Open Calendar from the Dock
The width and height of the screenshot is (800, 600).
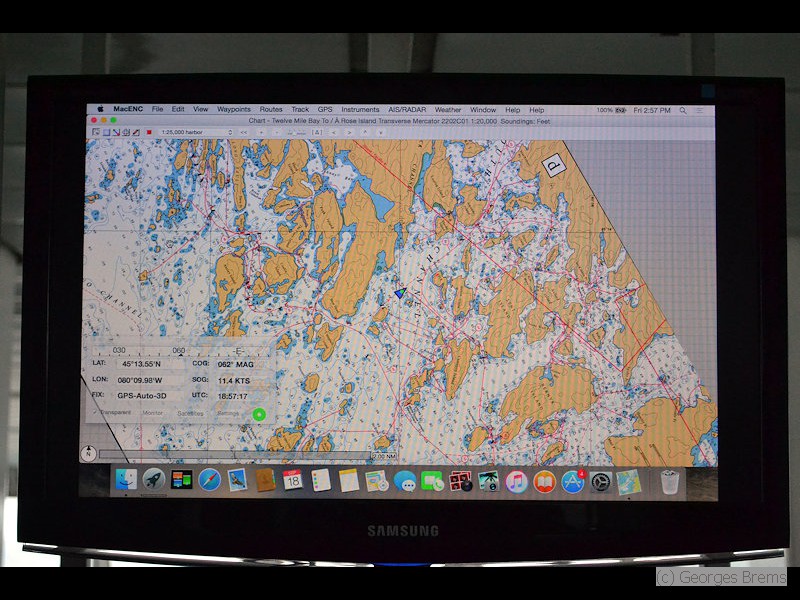(293, 480)
